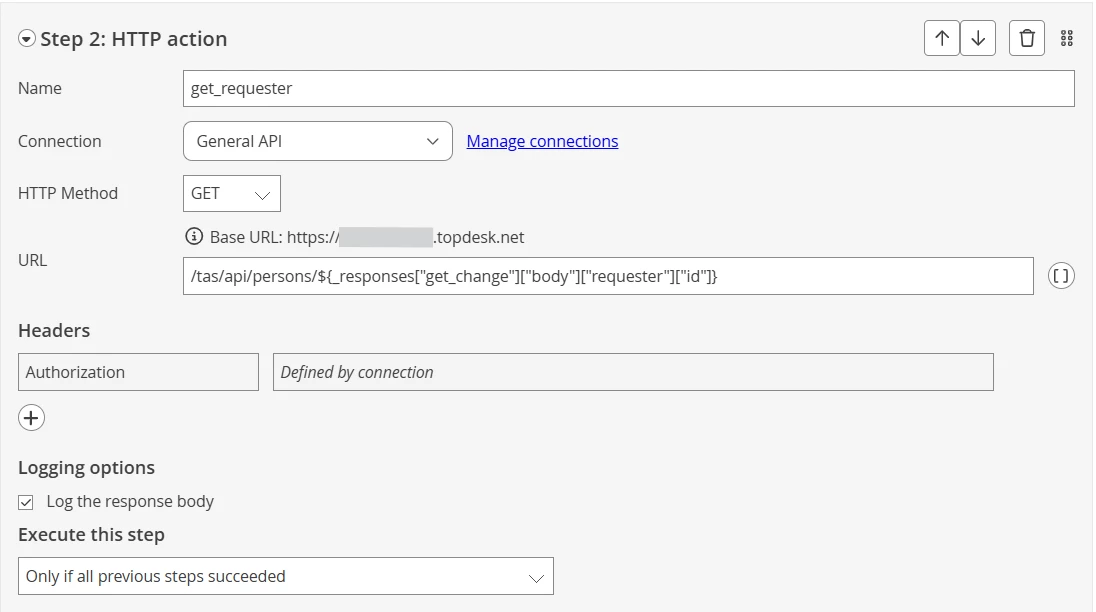Image resolution: width=1096 pixels, height=612 pixels.
Task: Add a new header with plus icon
Action: tap(31, 418)
